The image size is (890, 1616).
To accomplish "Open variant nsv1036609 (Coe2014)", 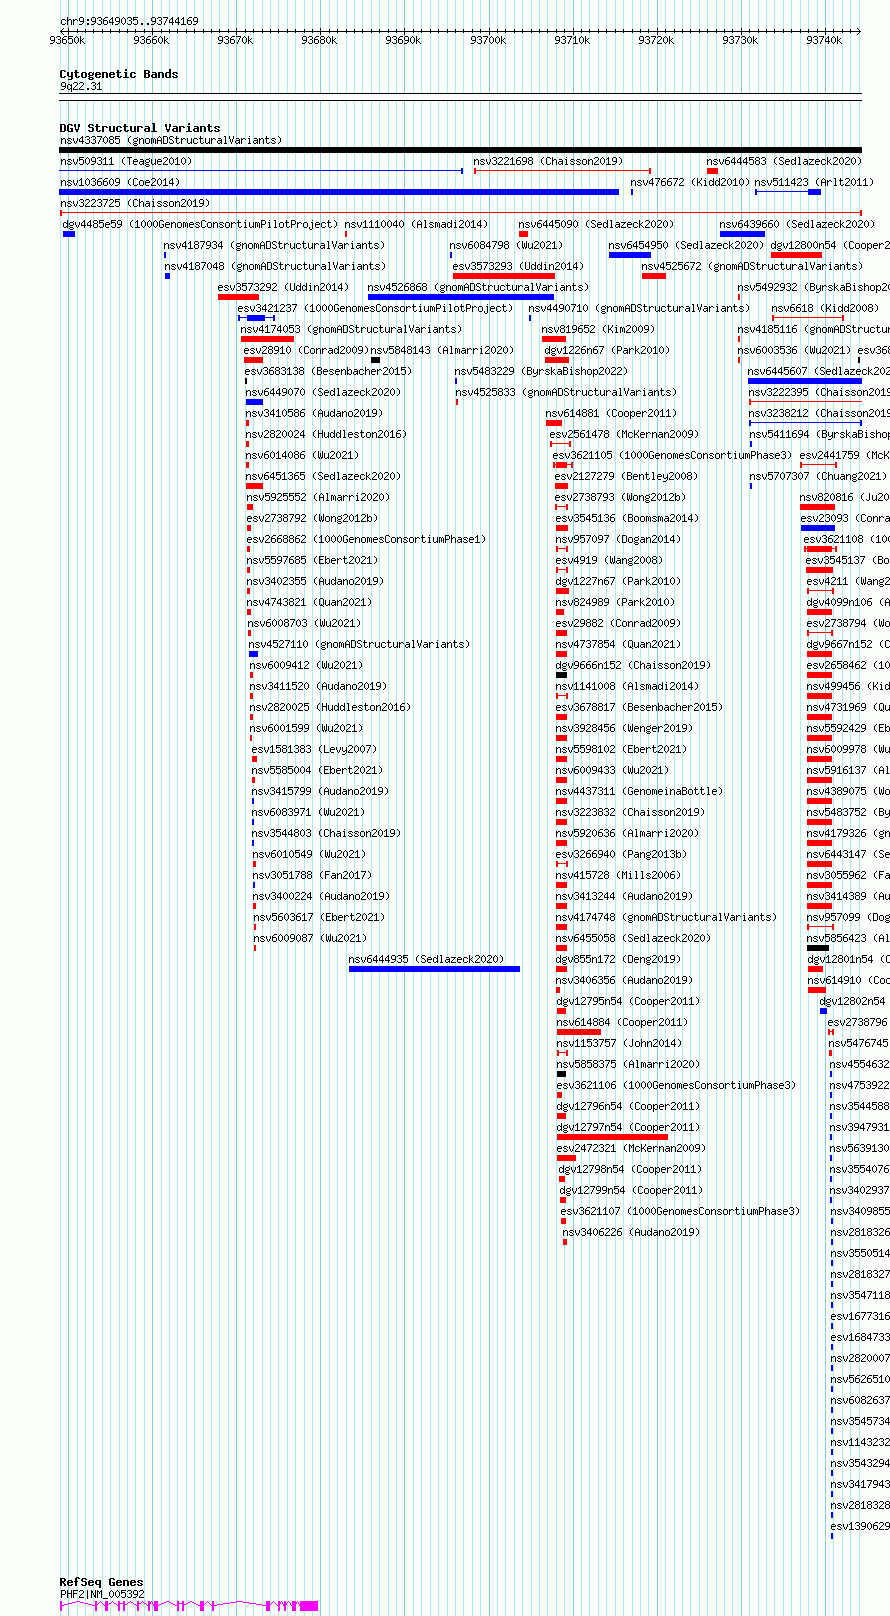I will [120, 182].
